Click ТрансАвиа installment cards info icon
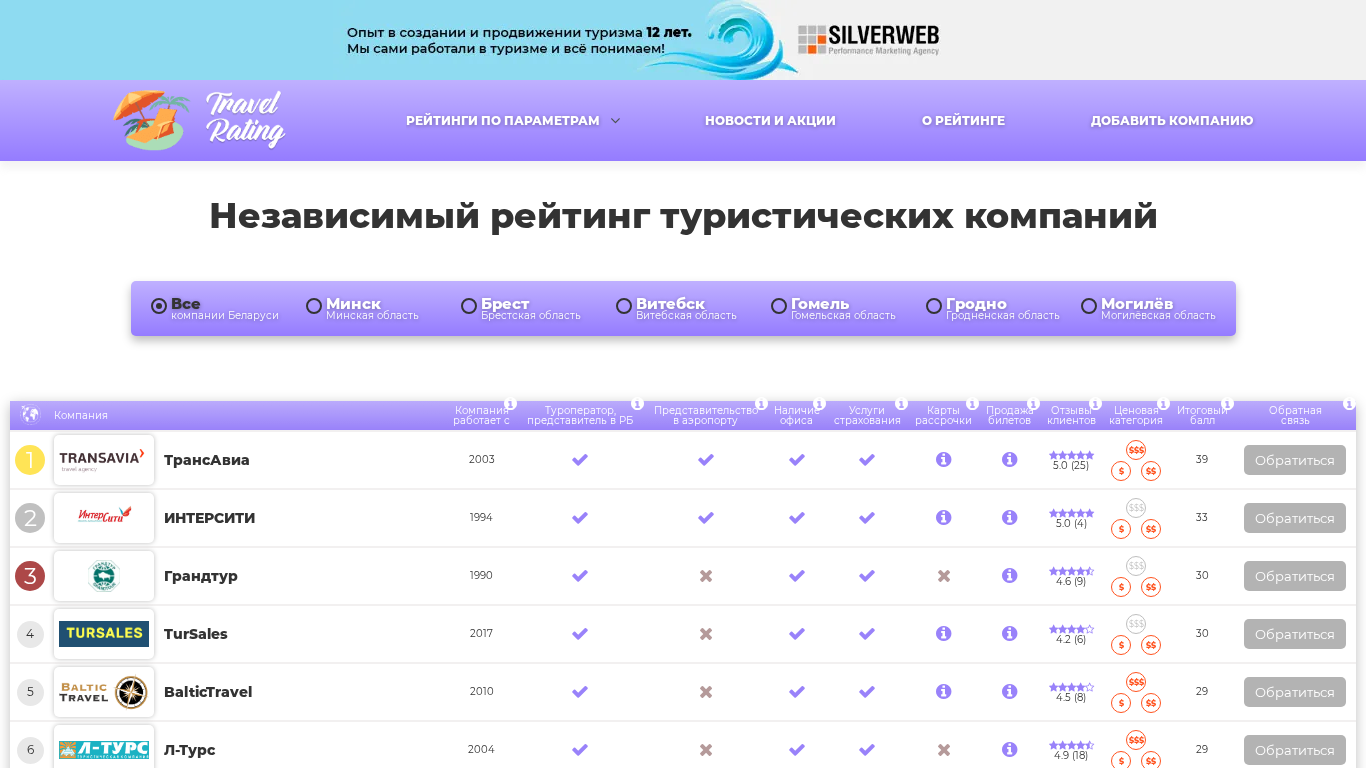The image size is (1366, 768). (x=943, y=460)
